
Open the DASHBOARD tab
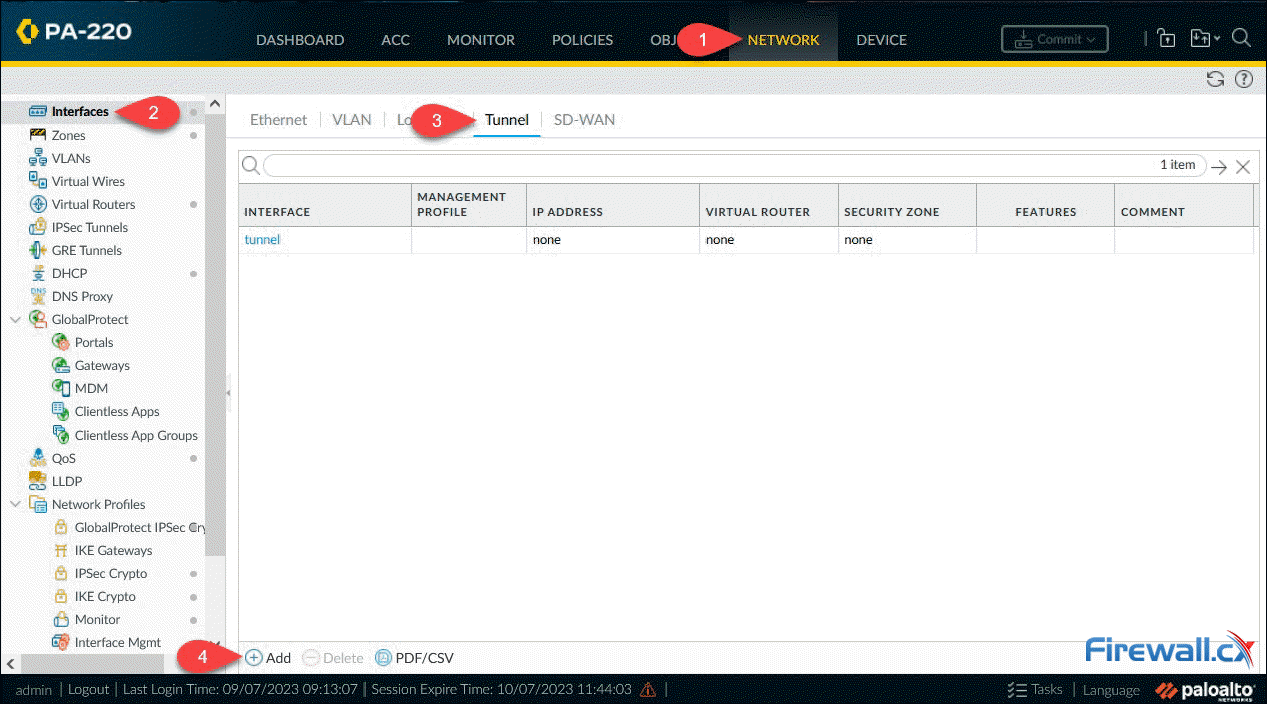click(x=300, y=40)
